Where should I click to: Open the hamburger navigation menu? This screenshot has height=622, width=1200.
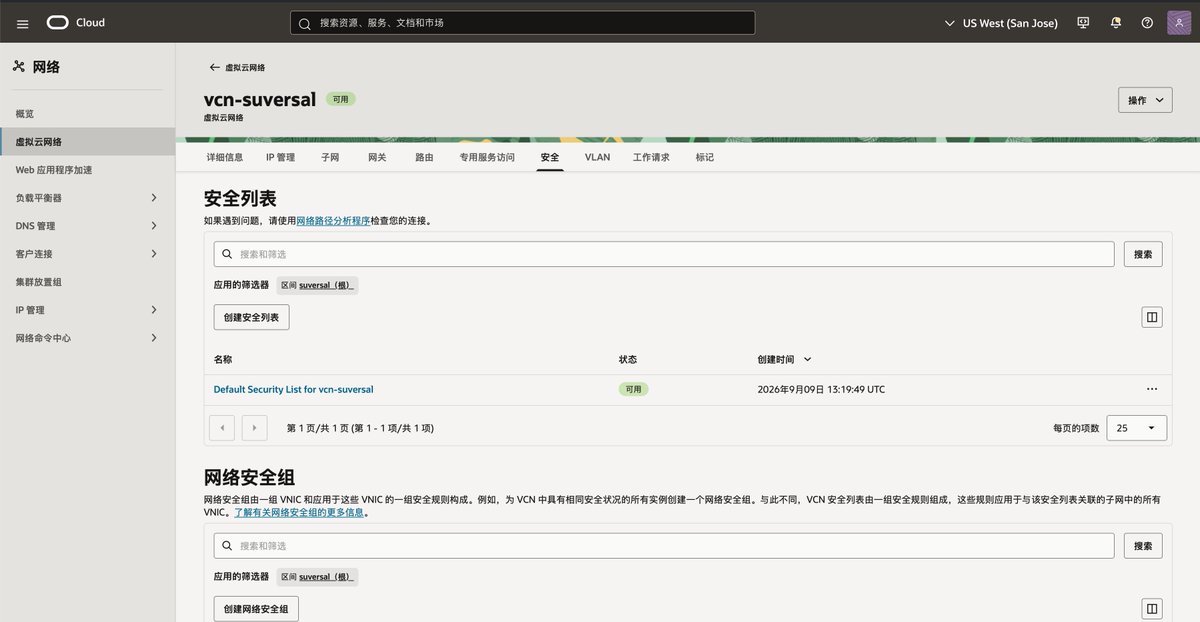click(x=23, y=23)
